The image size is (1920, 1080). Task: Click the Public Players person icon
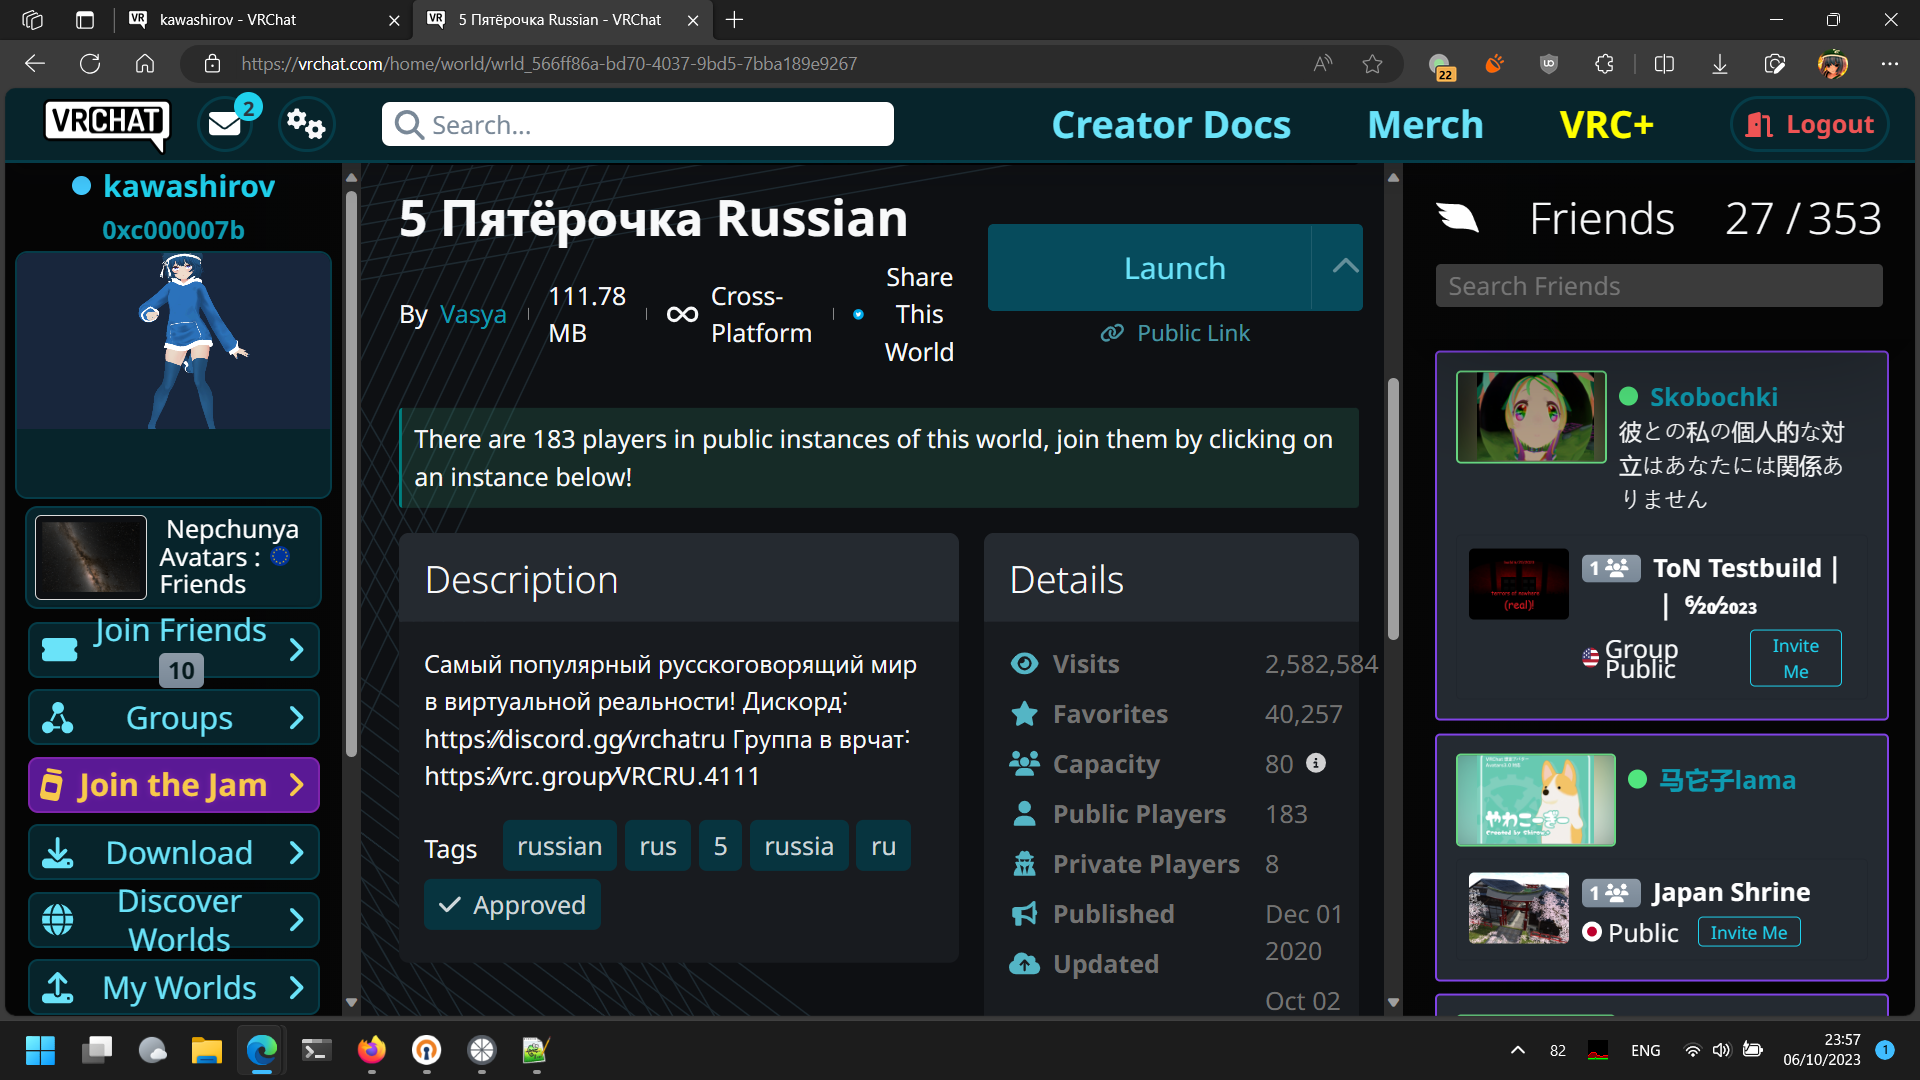click(x=1024, y=814)
